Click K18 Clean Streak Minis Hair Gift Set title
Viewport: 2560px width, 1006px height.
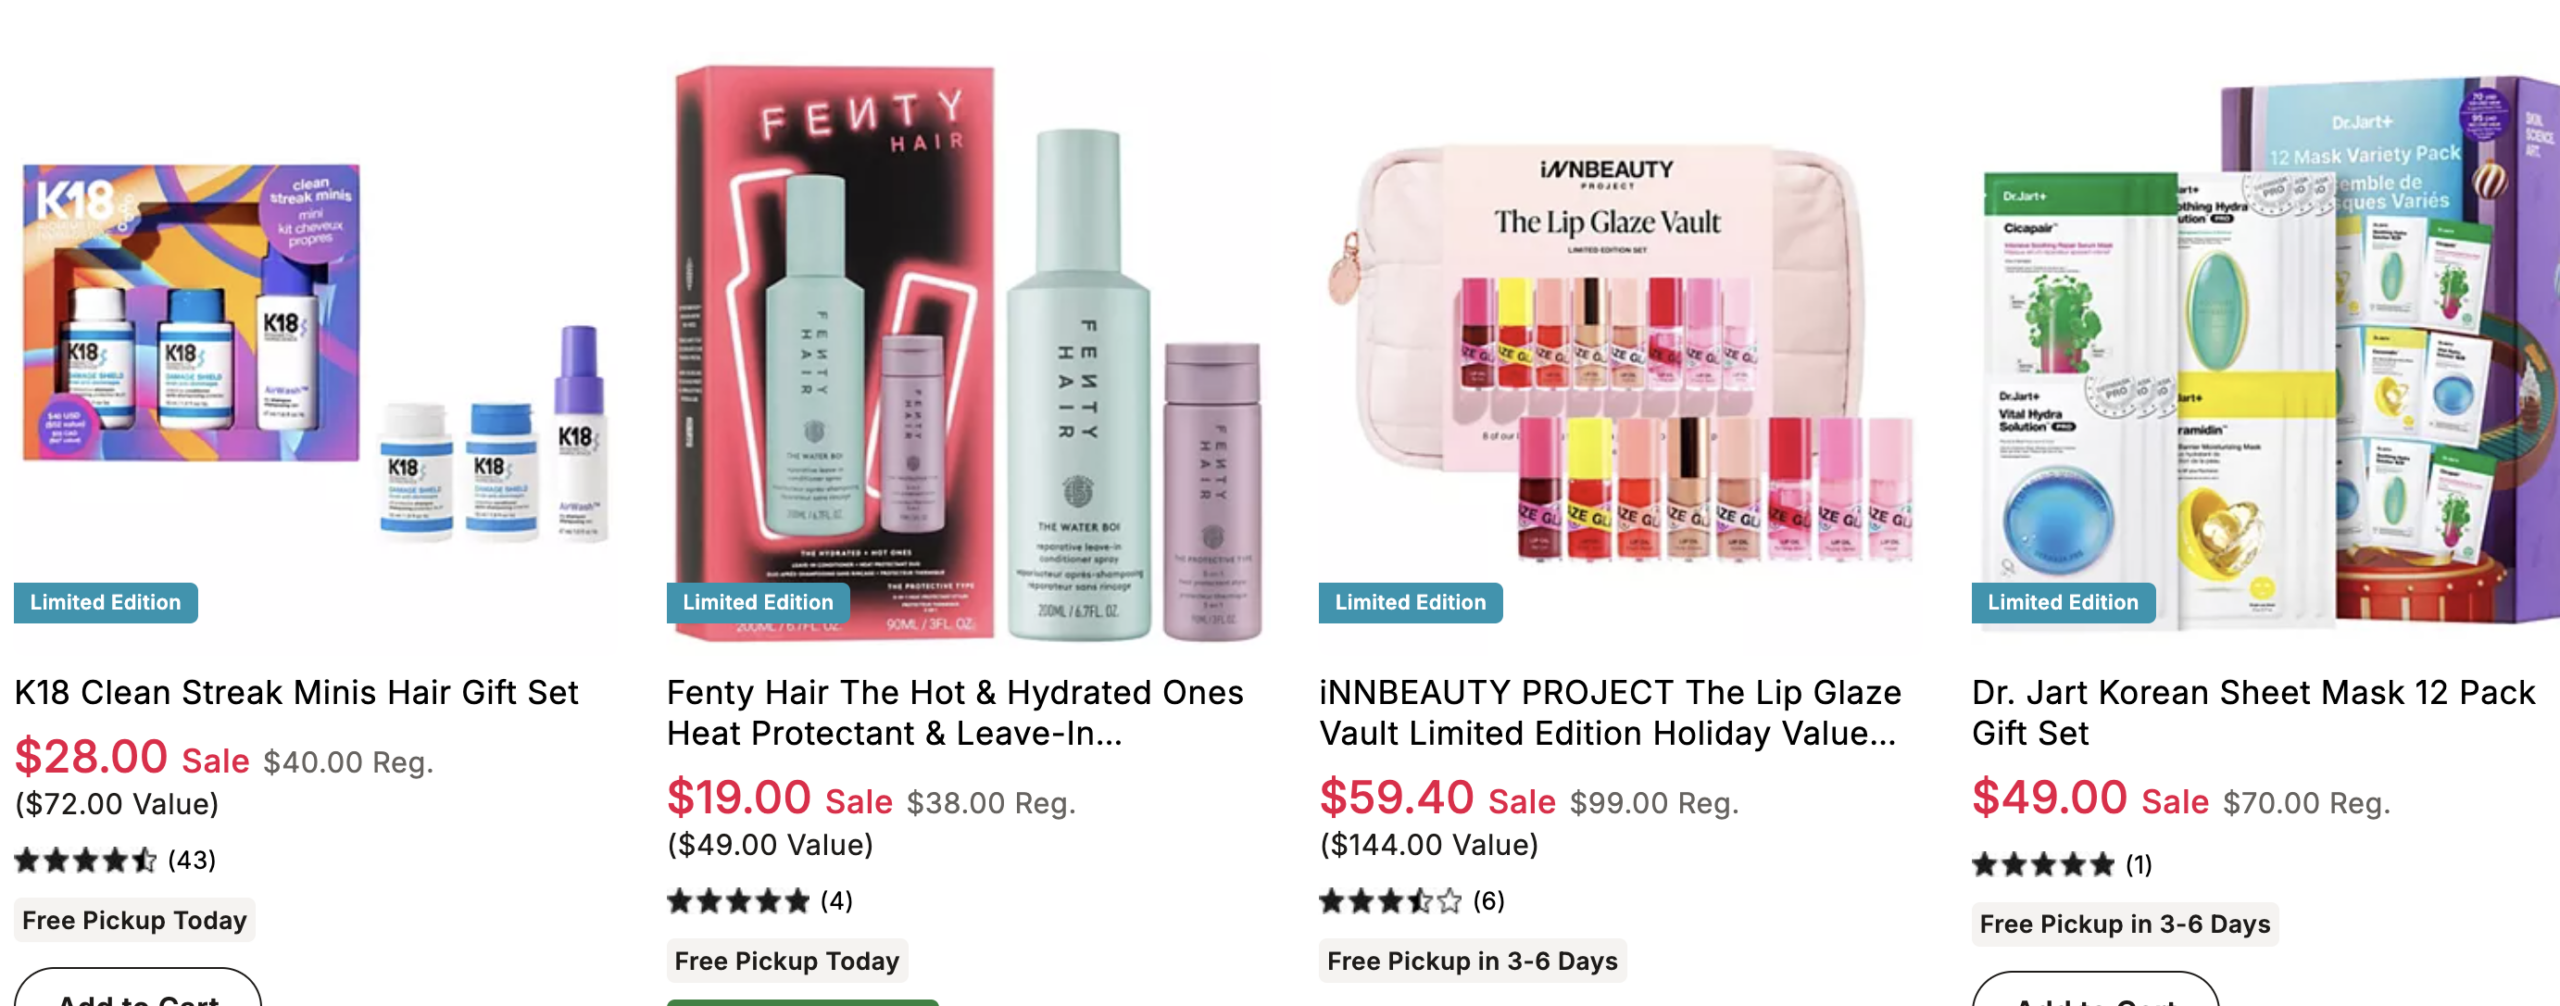[296, 692]
